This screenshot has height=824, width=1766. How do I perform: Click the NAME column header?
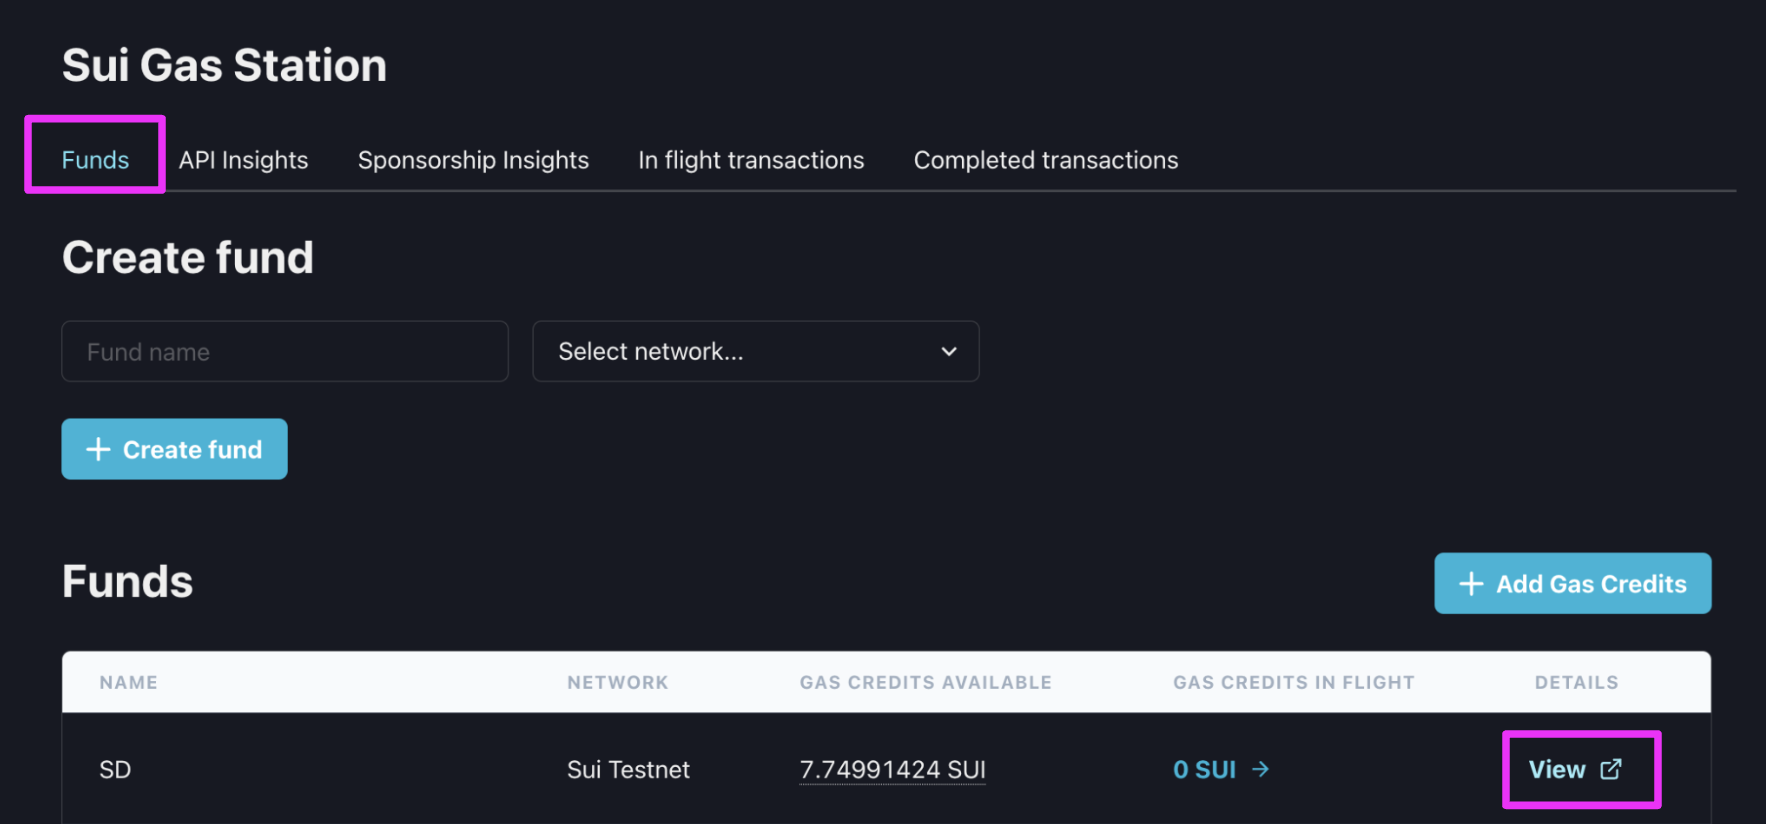click(x=128, y=682)
